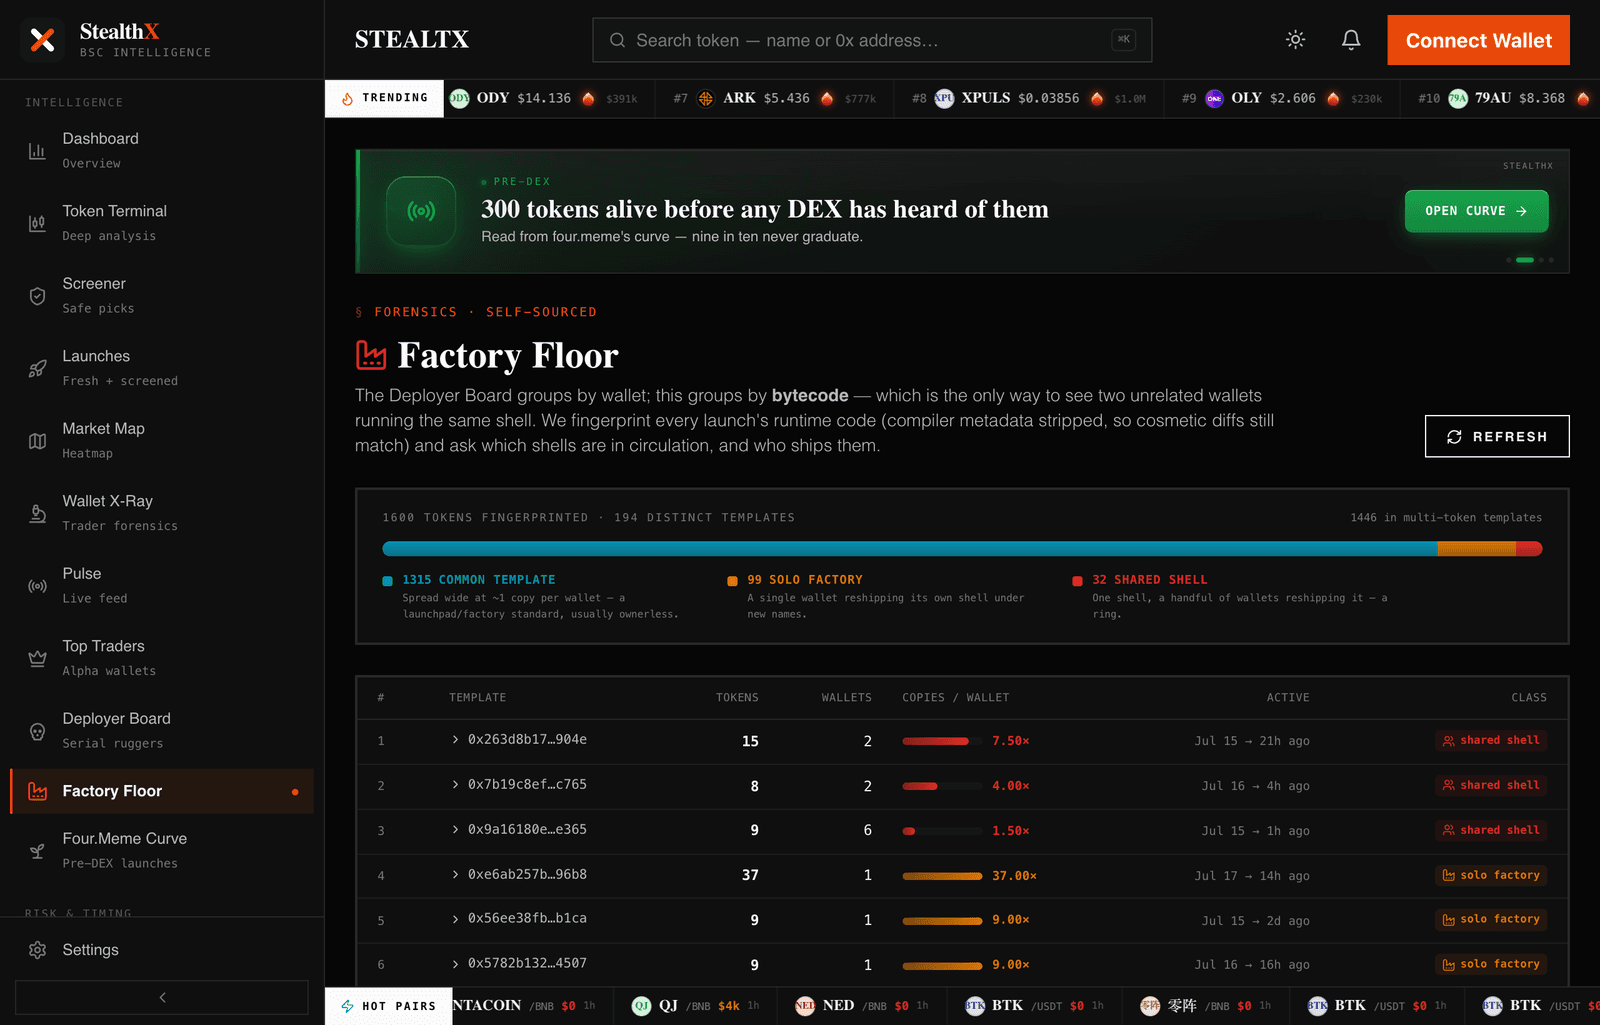Click the Token Terminal candlestick icon

coord(37,223)
